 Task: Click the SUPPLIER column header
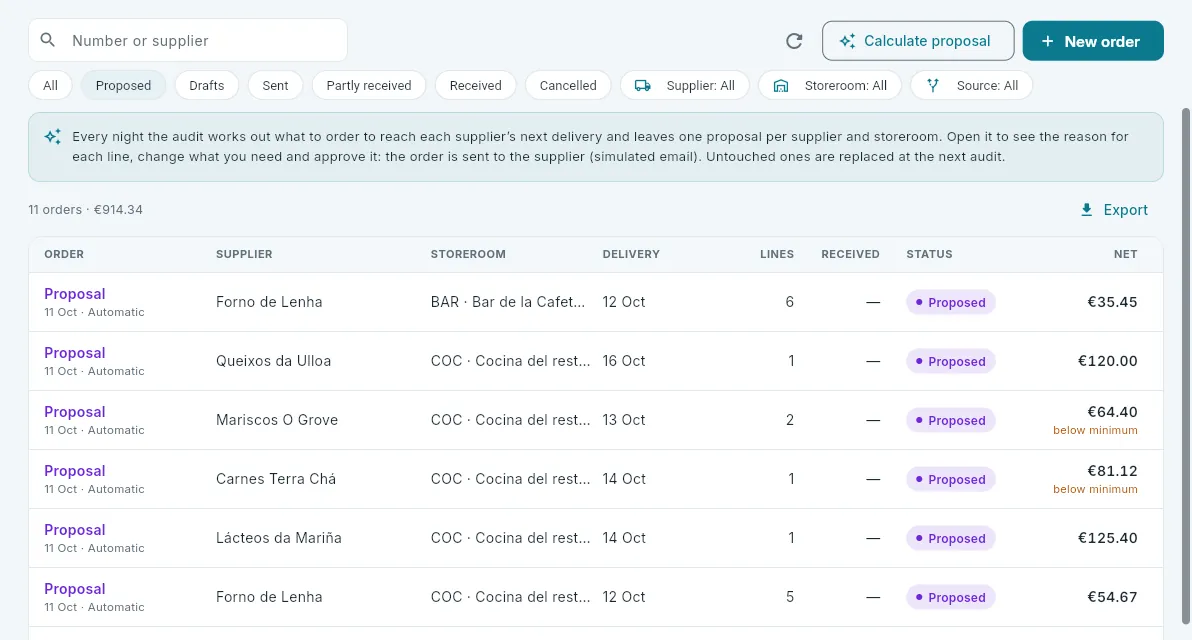(x=244, y=255)
